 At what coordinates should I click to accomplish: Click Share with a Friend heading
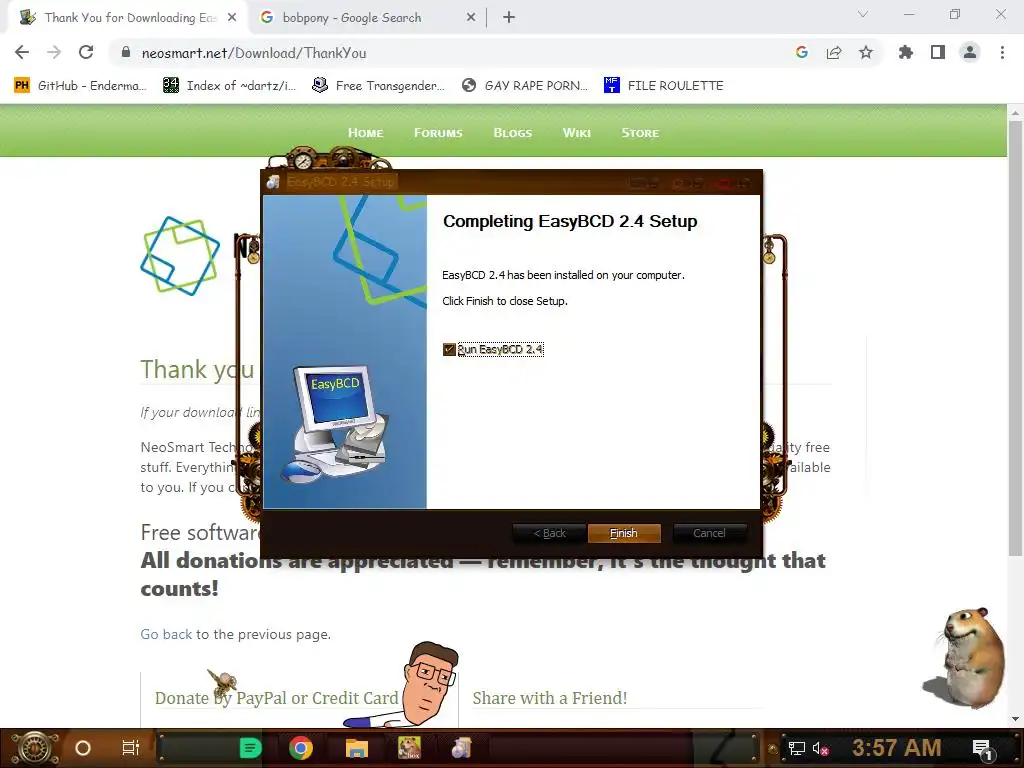click(x=549, y=698)
